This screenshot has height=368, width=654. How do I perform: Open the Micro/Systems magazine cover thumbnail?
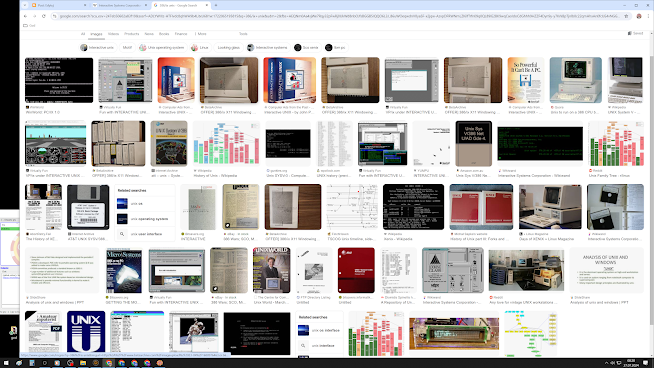tap(124, 270)
